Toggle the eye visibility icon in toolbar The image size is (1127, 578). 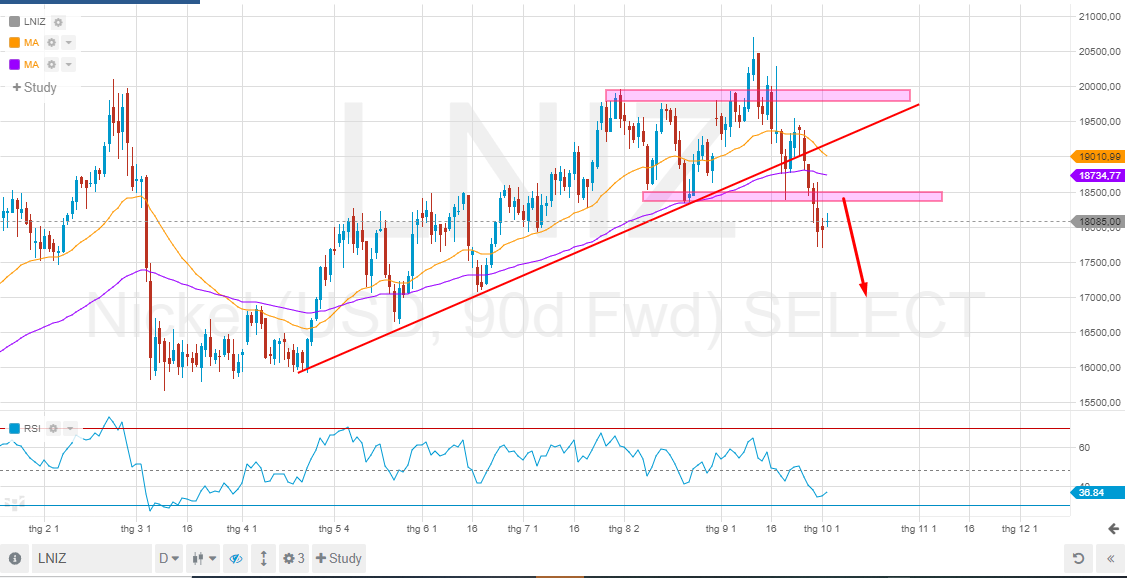[x=236, y=558]
